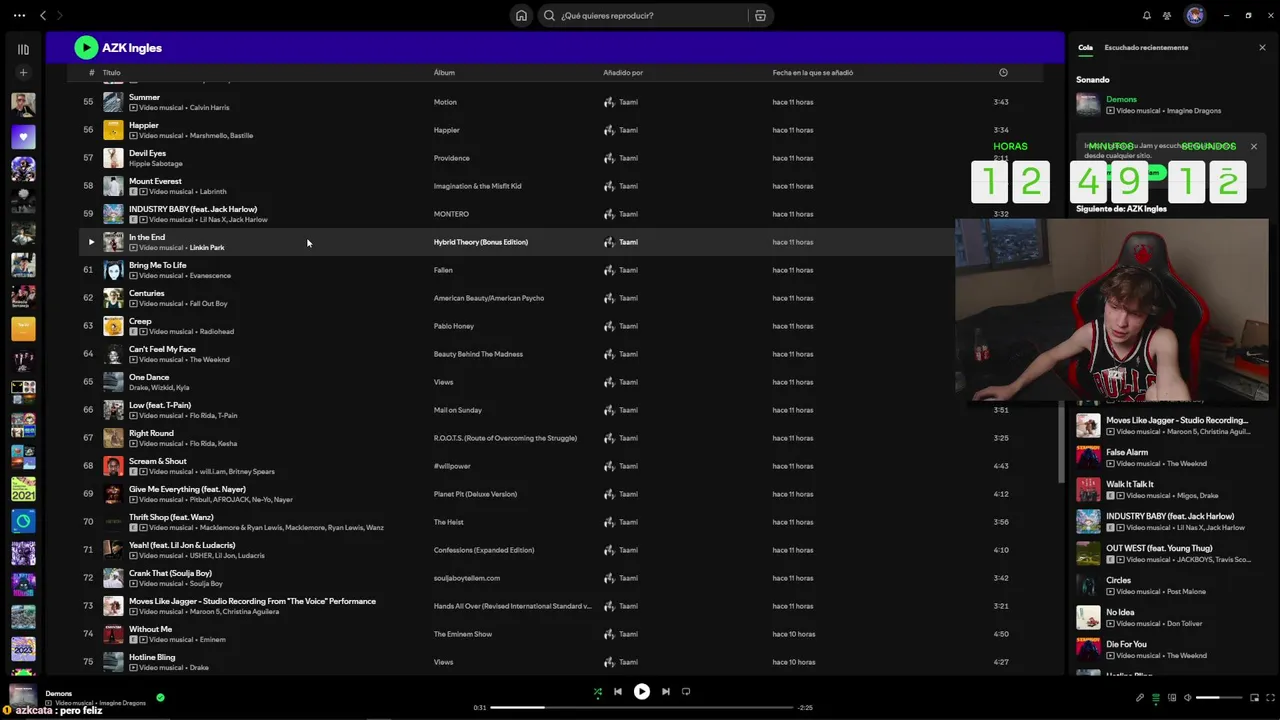Viewport: 1280px width, 720px height.
Task: Open Liked Songs in sidebar
Action: pos(23,136)
